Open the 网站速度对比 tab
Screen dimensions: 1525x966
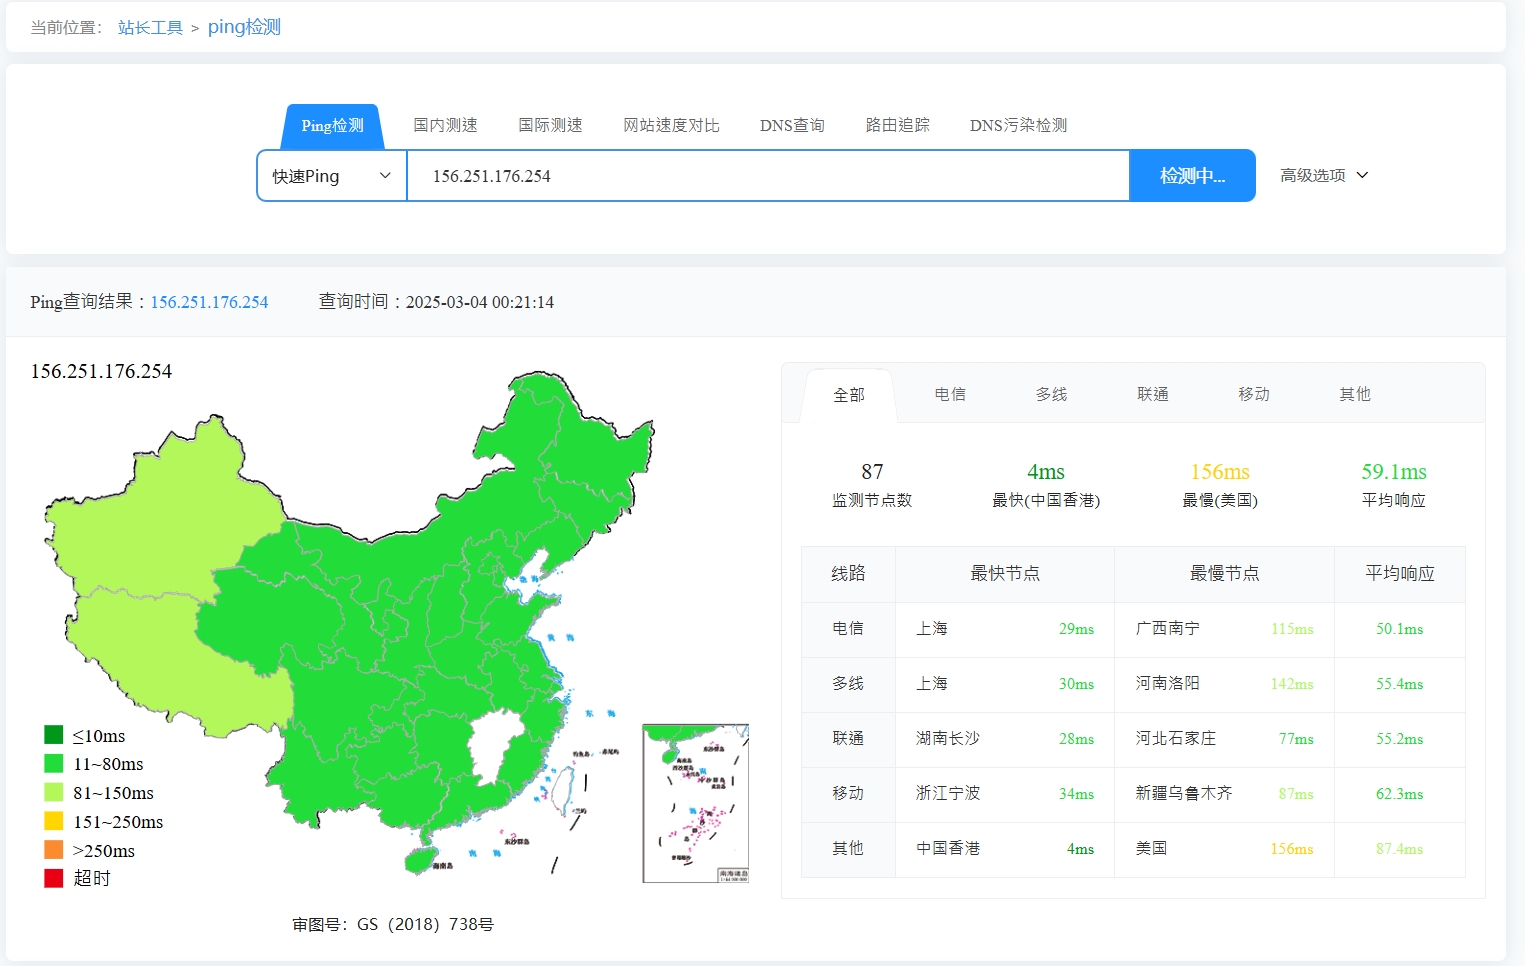pos(671,125)
